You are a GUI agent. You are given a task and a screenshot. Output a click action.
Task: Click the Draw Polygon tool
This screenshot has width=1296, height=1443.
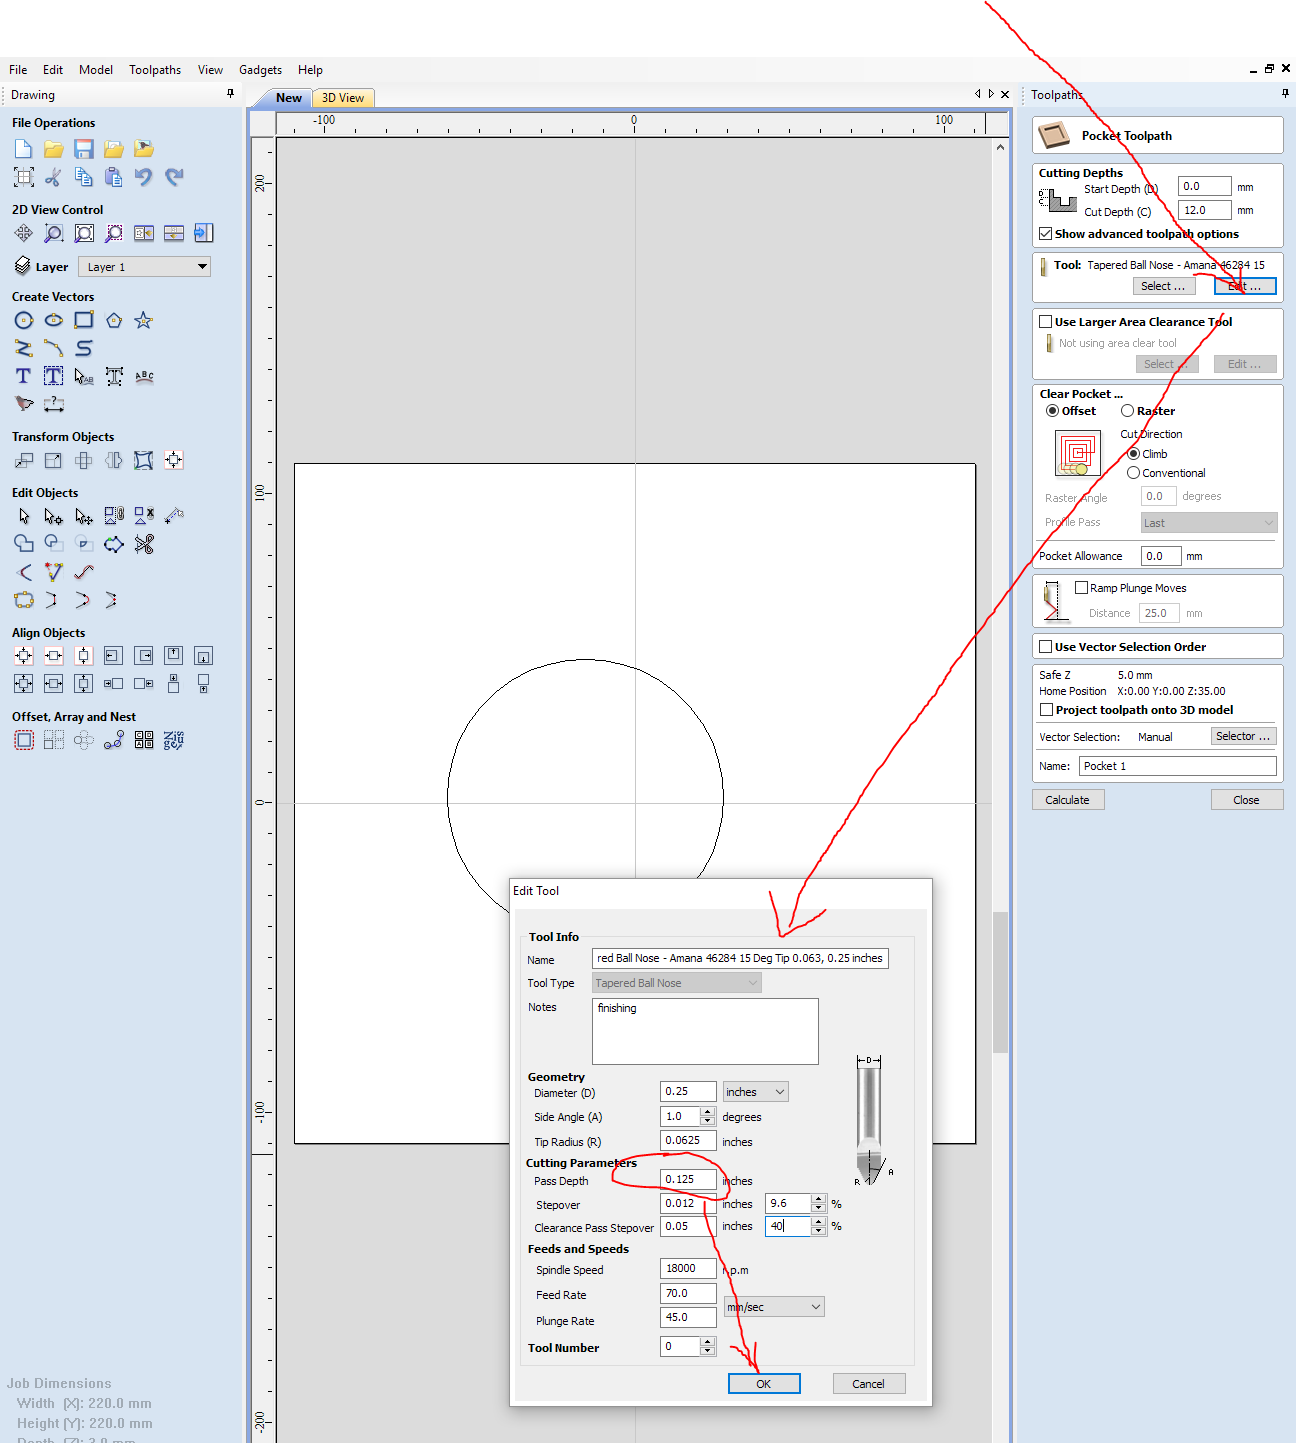[x=114, y=321]
